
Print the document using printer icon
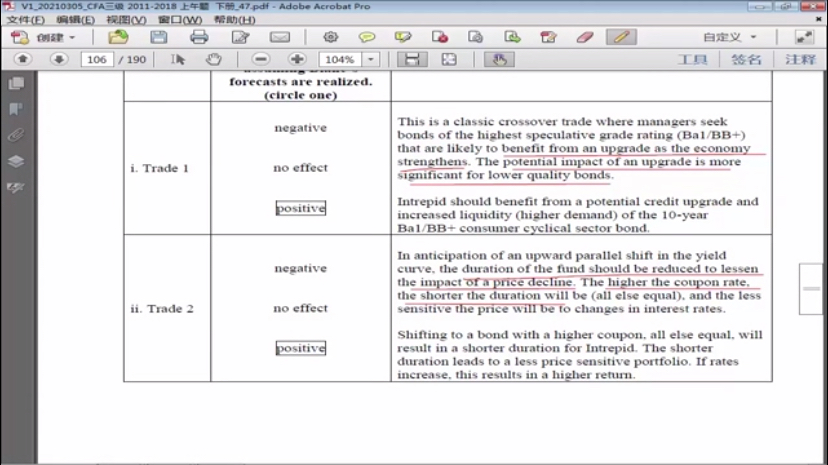coord(199,37)
